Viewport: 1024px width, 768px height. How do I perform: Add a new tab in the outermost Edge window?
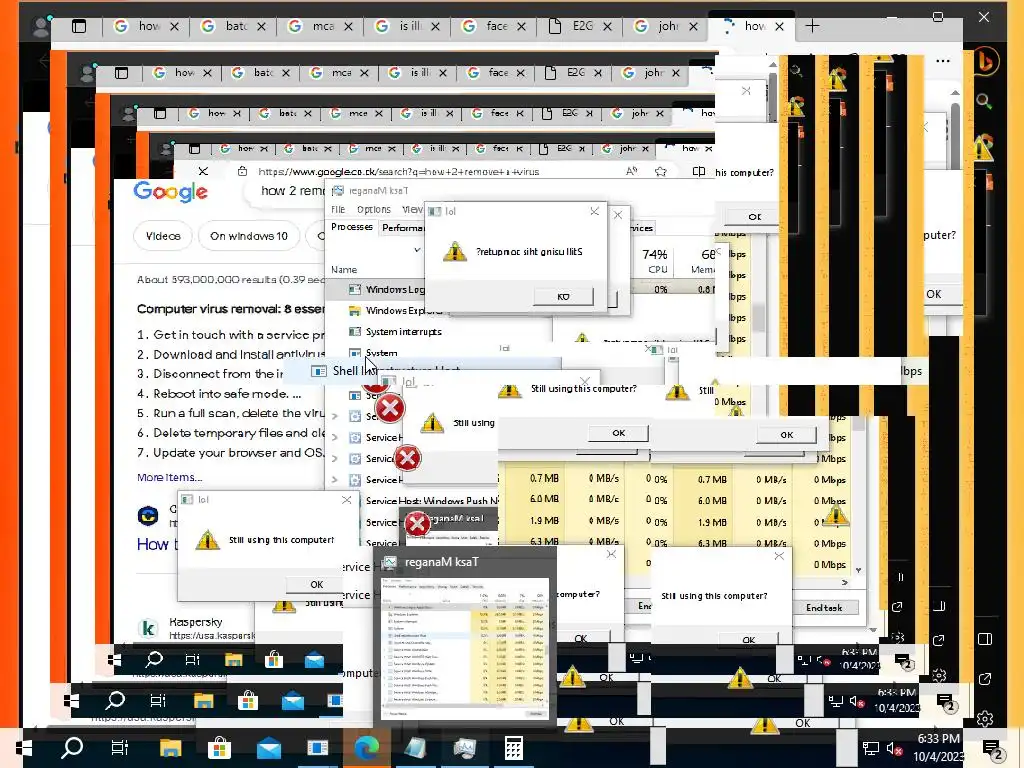812,26
